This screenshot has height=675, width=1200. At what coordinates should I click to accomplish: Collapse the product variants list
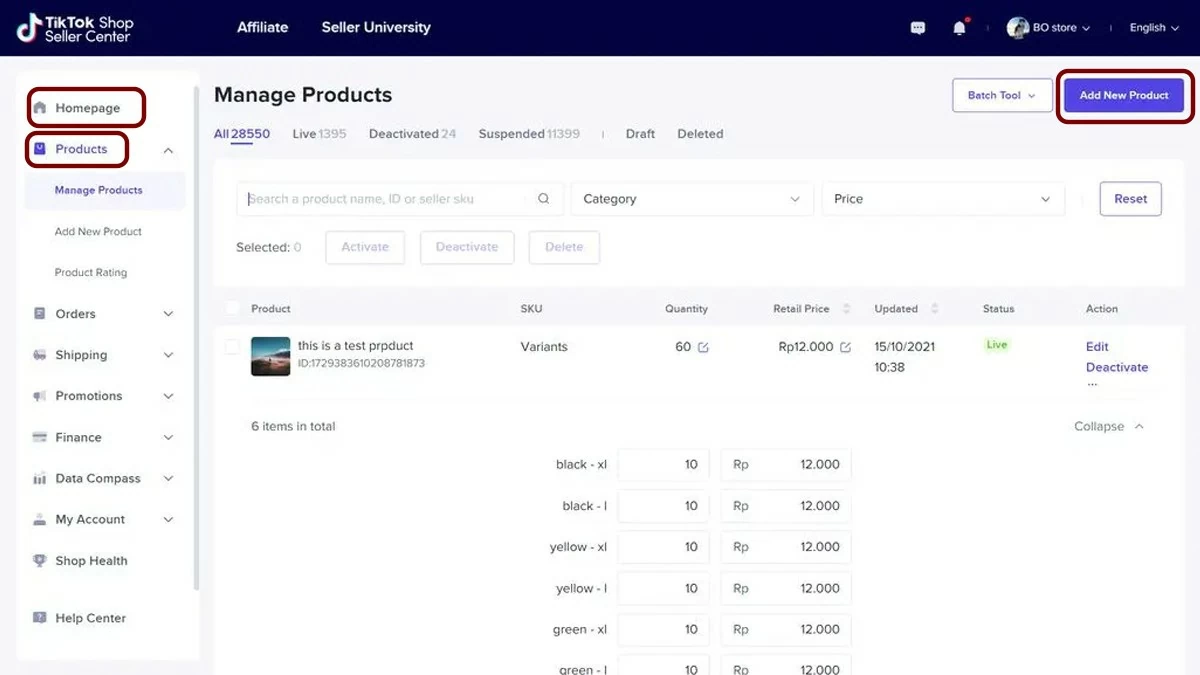coord(1108,426)
